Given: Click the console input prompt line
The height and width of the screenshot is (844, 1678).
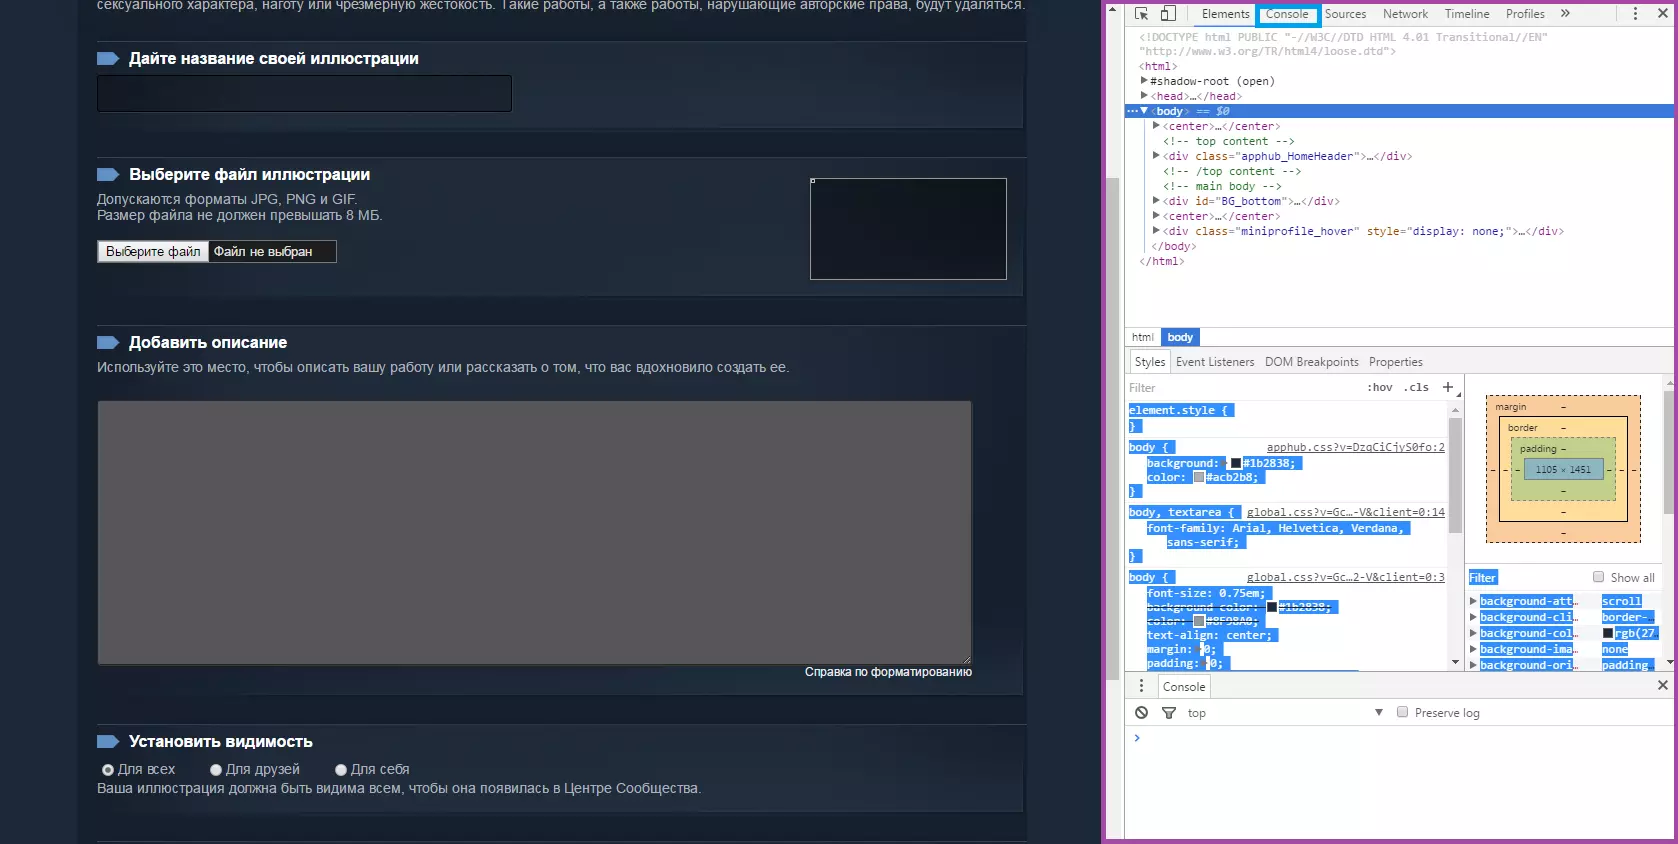Looking at the screenshot, I should pyautogui.click(x=1400, y=738).
